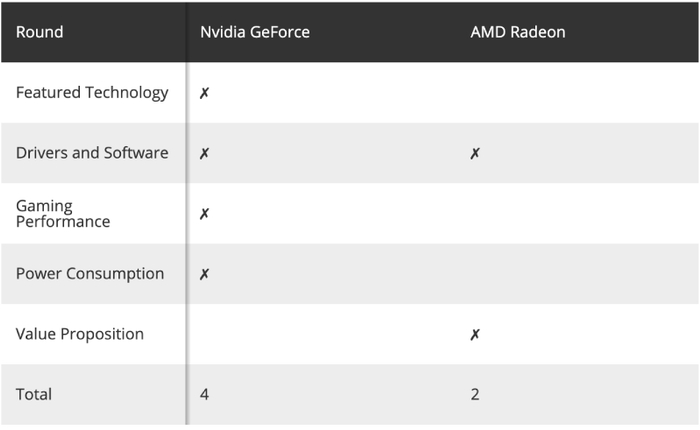Select the AMD Radeon column header
The height and width of the screenshot is (430, 700).
coord(518,32)
